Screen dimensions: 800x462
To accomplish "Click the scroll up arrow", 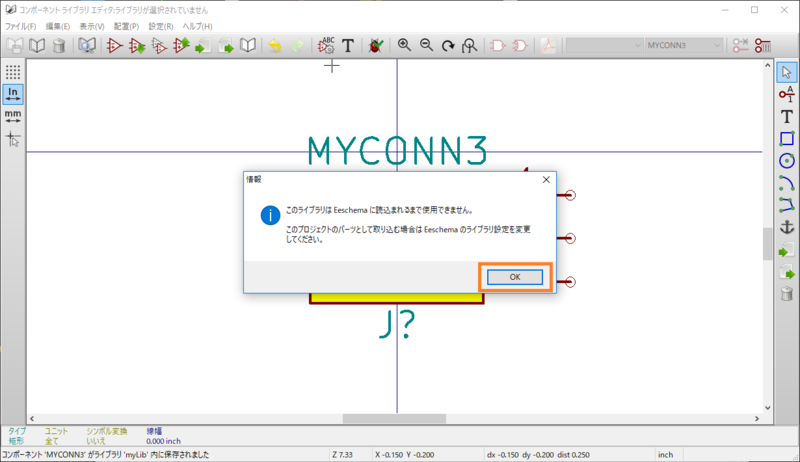I will click(768, 65).
